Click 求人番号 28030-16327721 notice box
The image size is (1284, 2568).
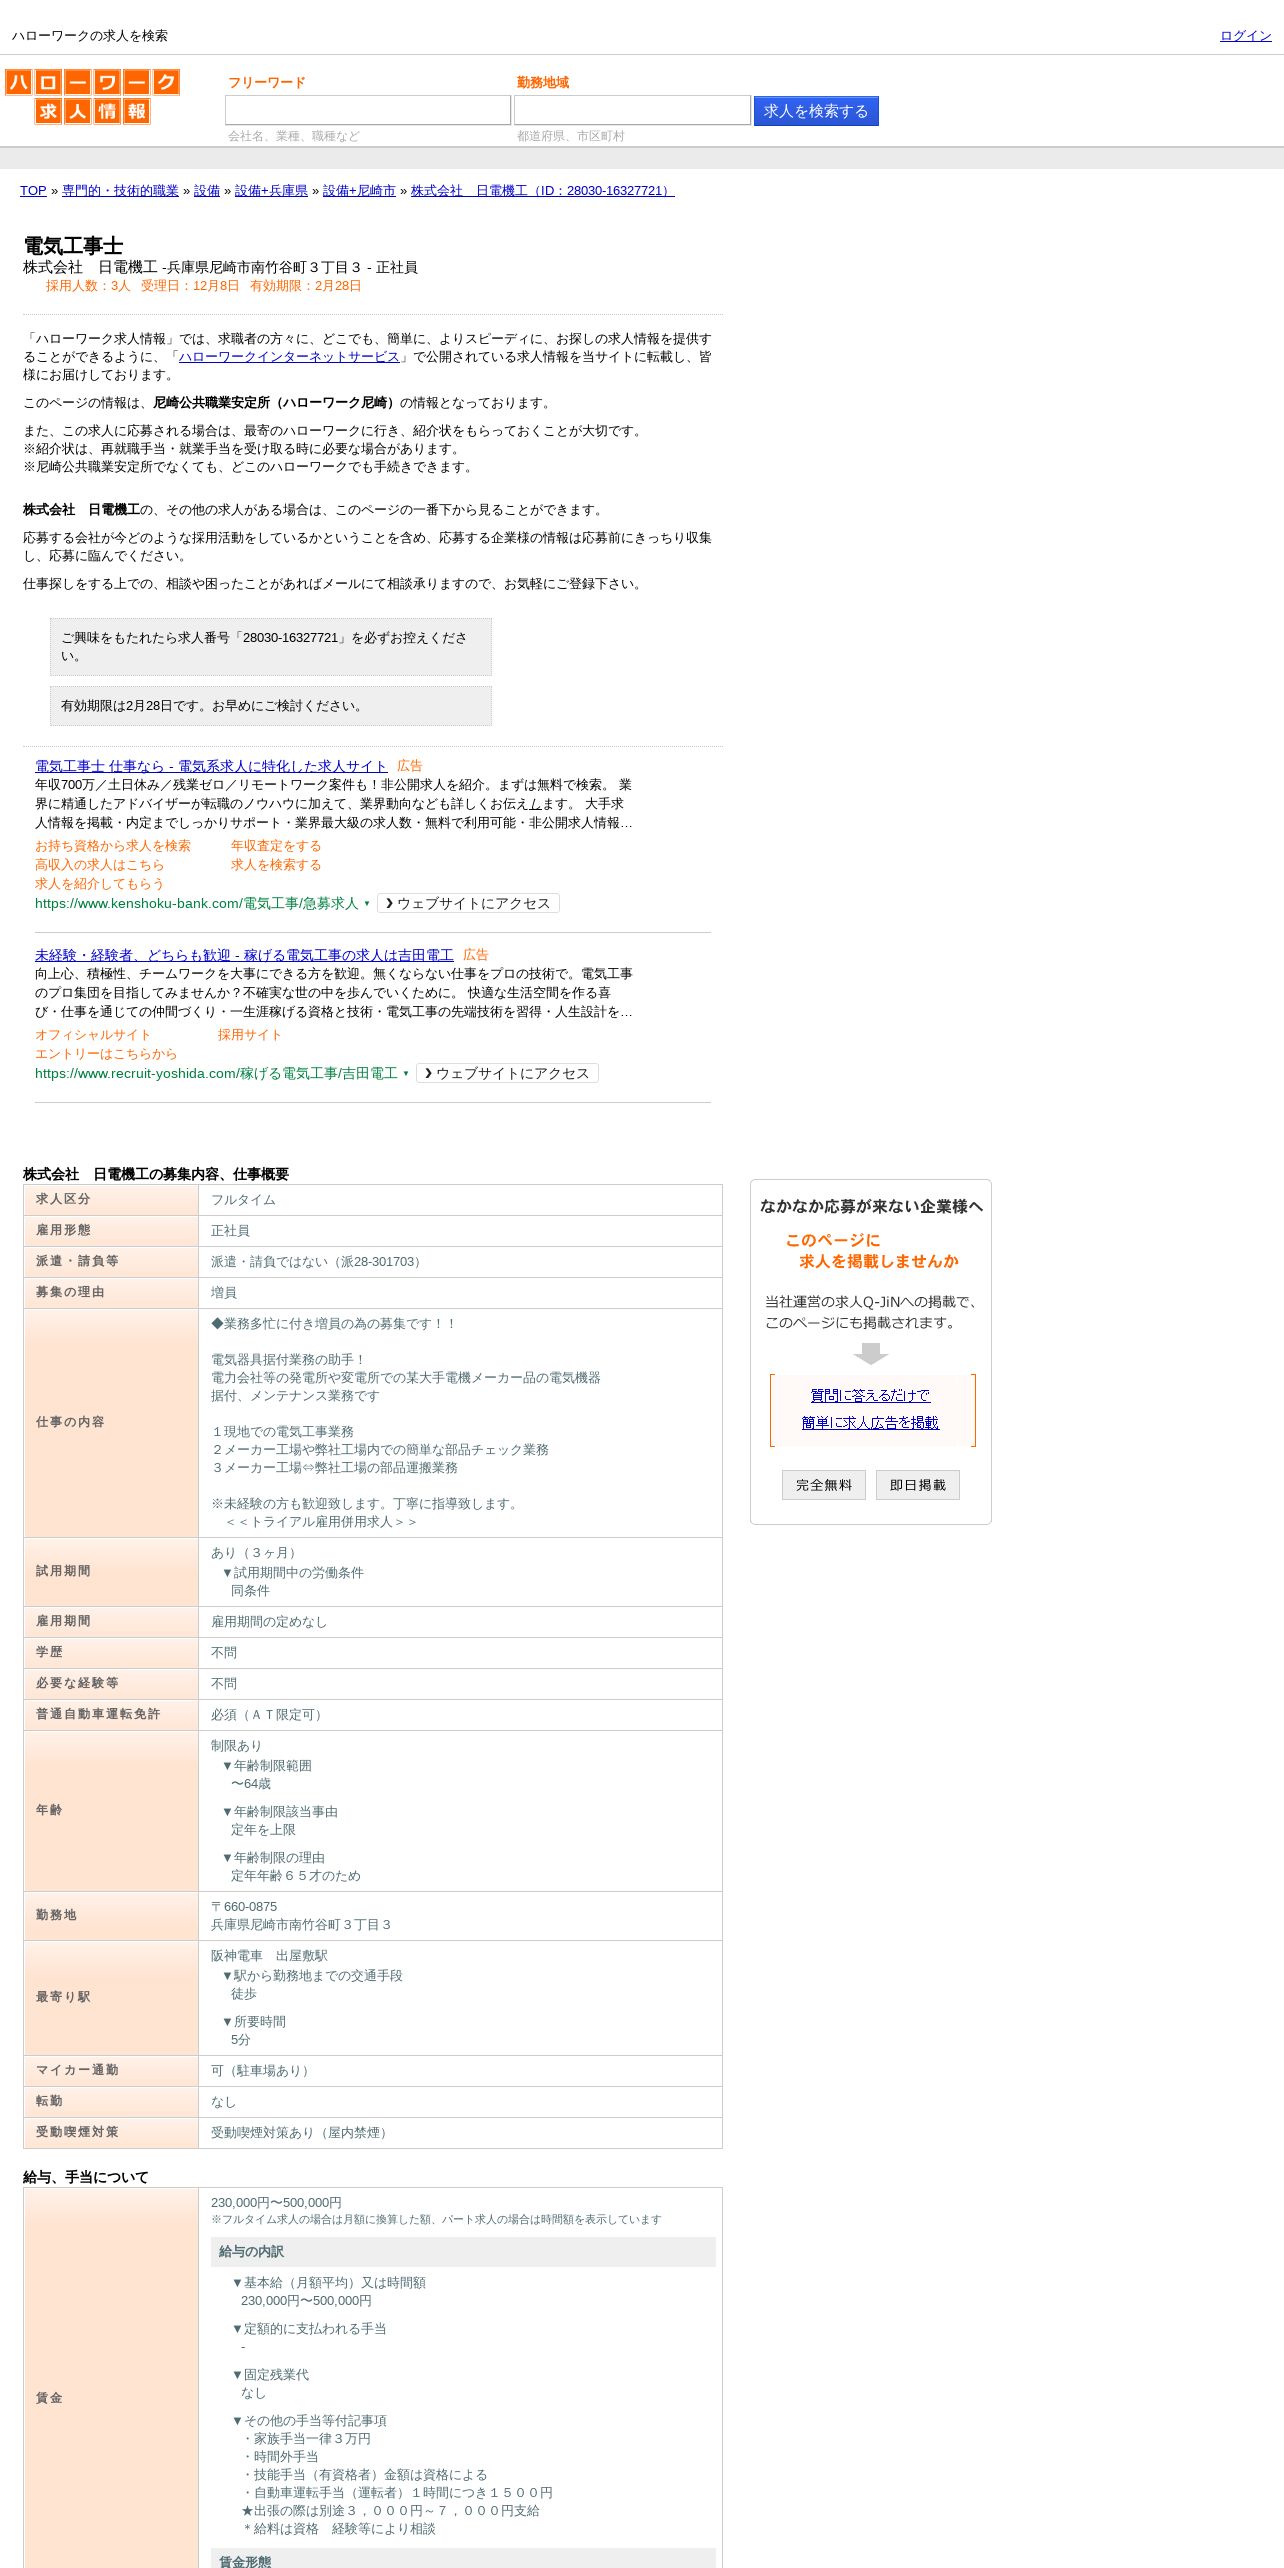(271, 647)
